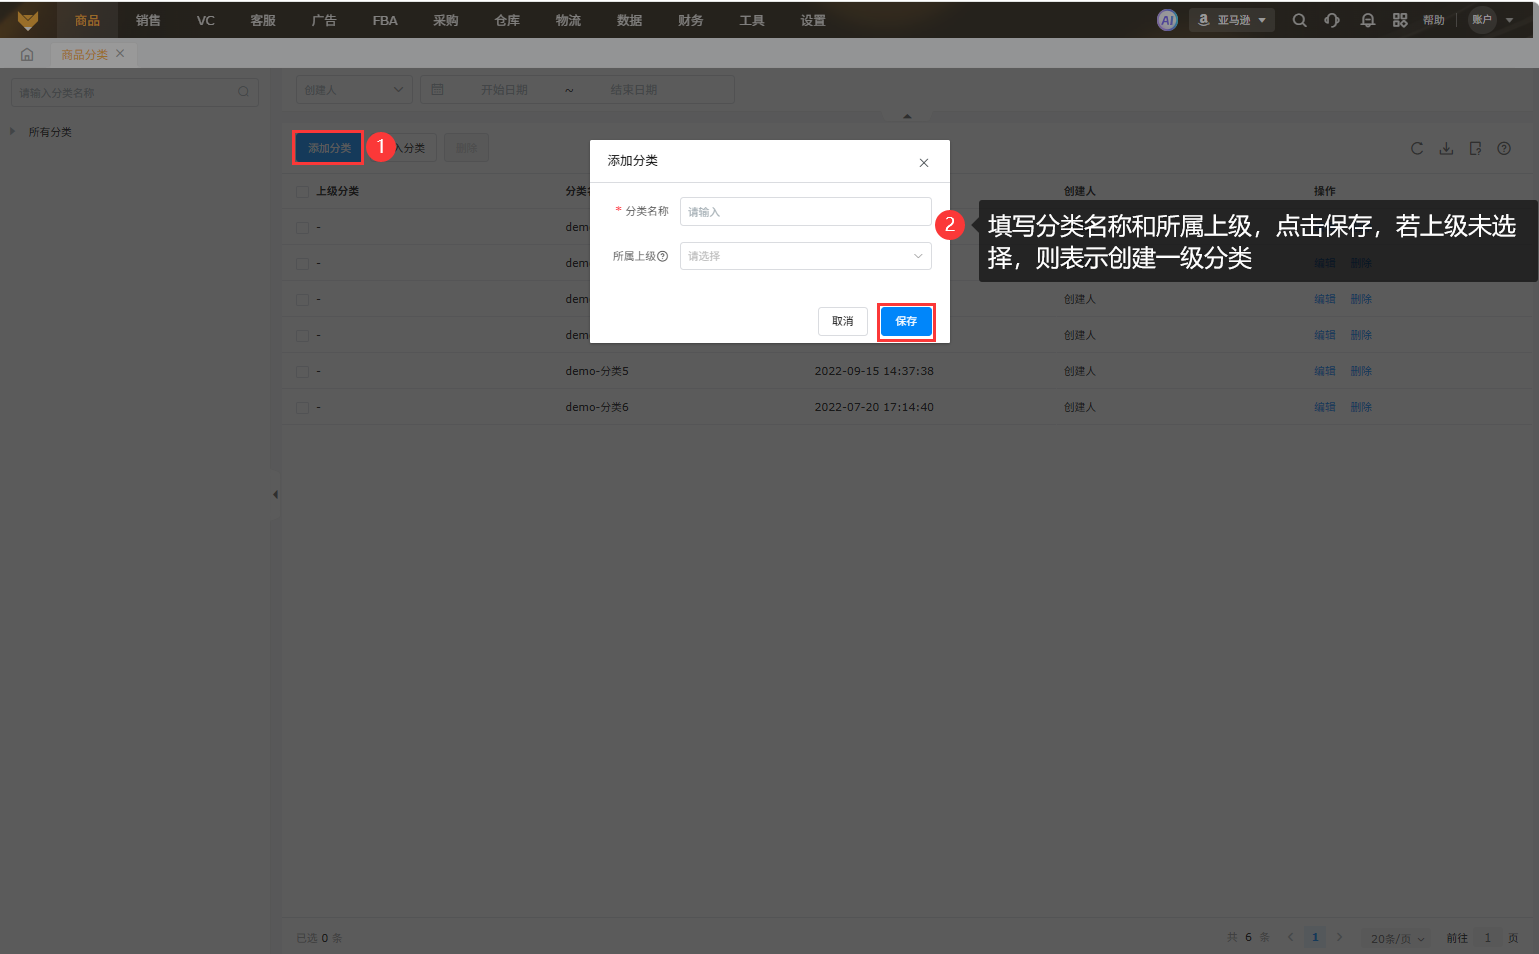Click 取消 in the dialog

[x=843, y=321]
